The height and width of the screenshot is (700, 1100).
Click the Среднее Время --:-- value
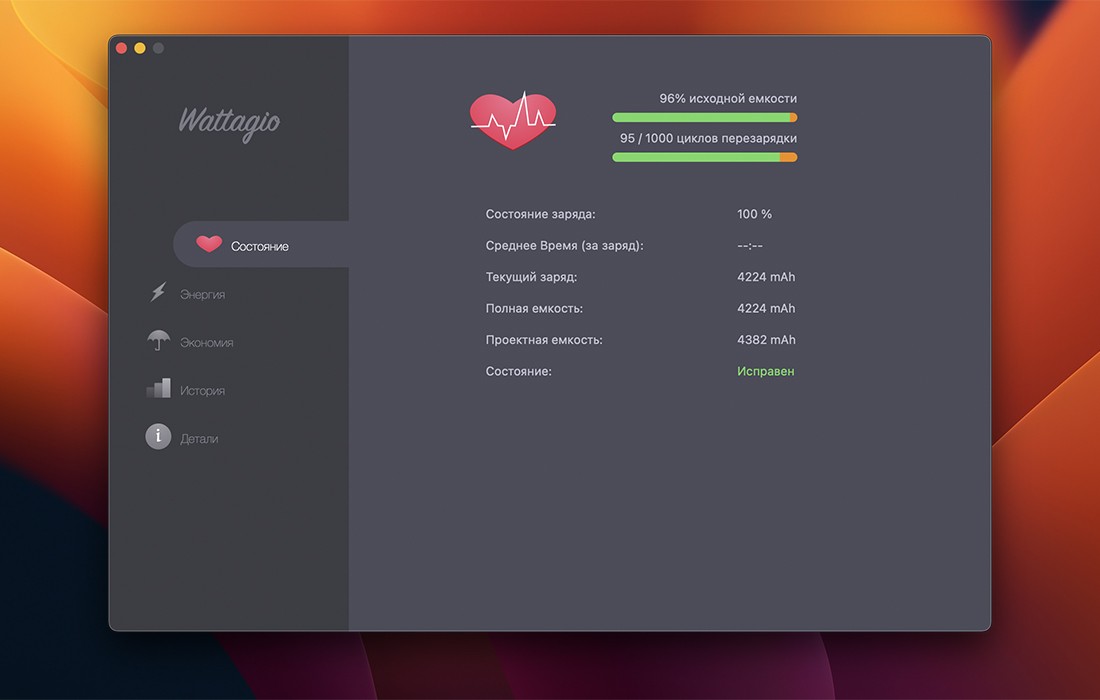[750, 246]
